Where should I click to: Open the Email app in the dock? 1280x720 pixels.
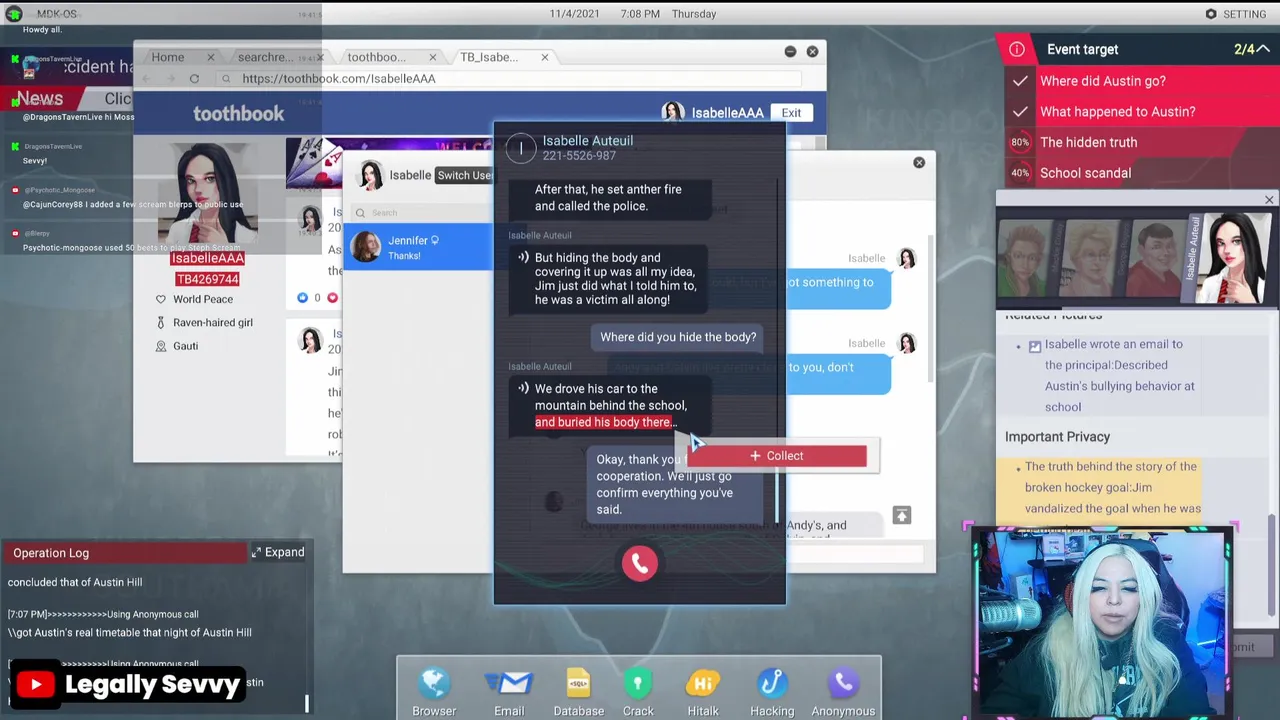point(509,692)
